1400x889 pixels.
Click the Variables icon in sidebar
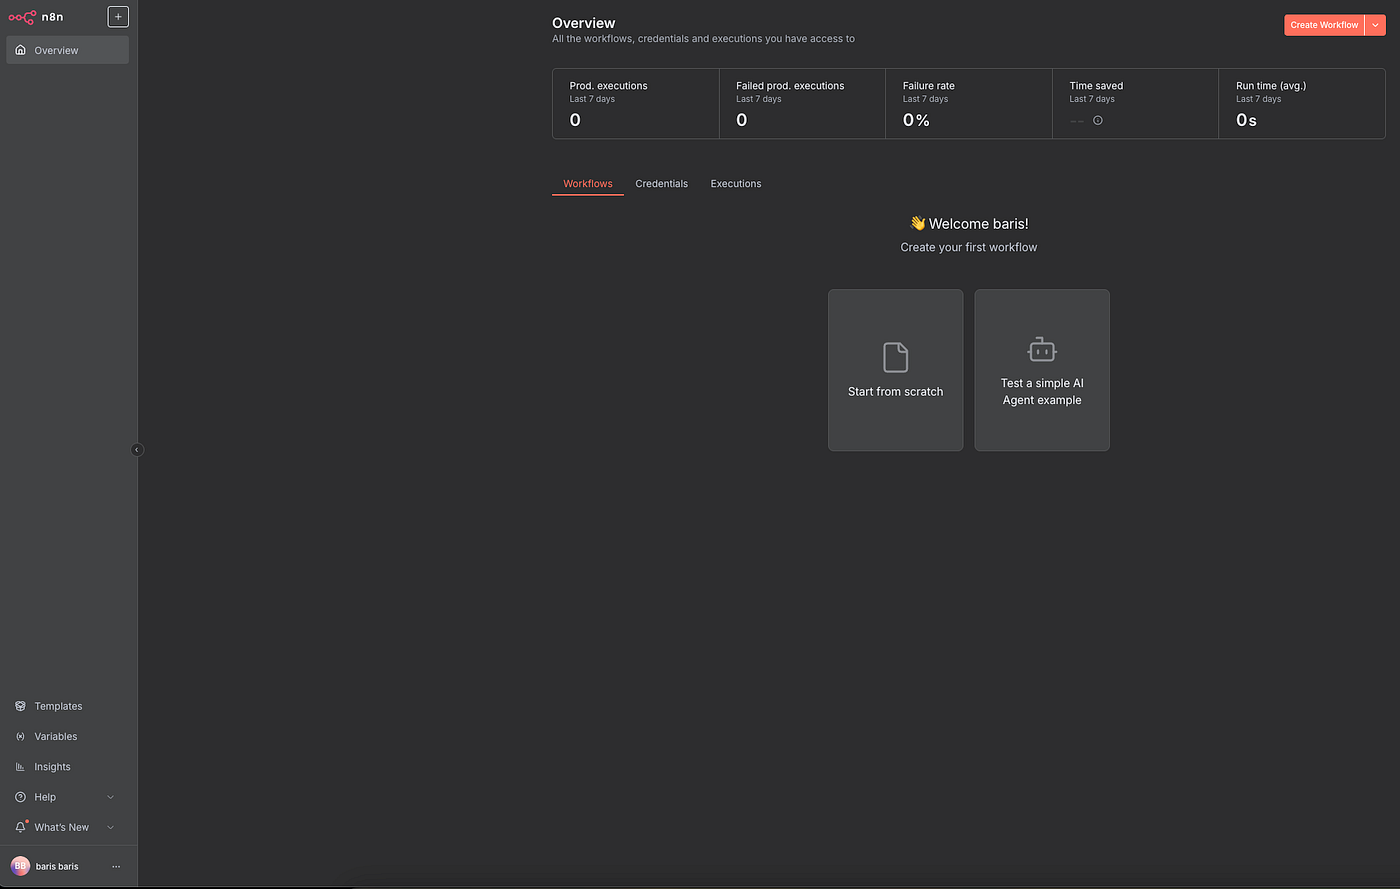point(20,736)
